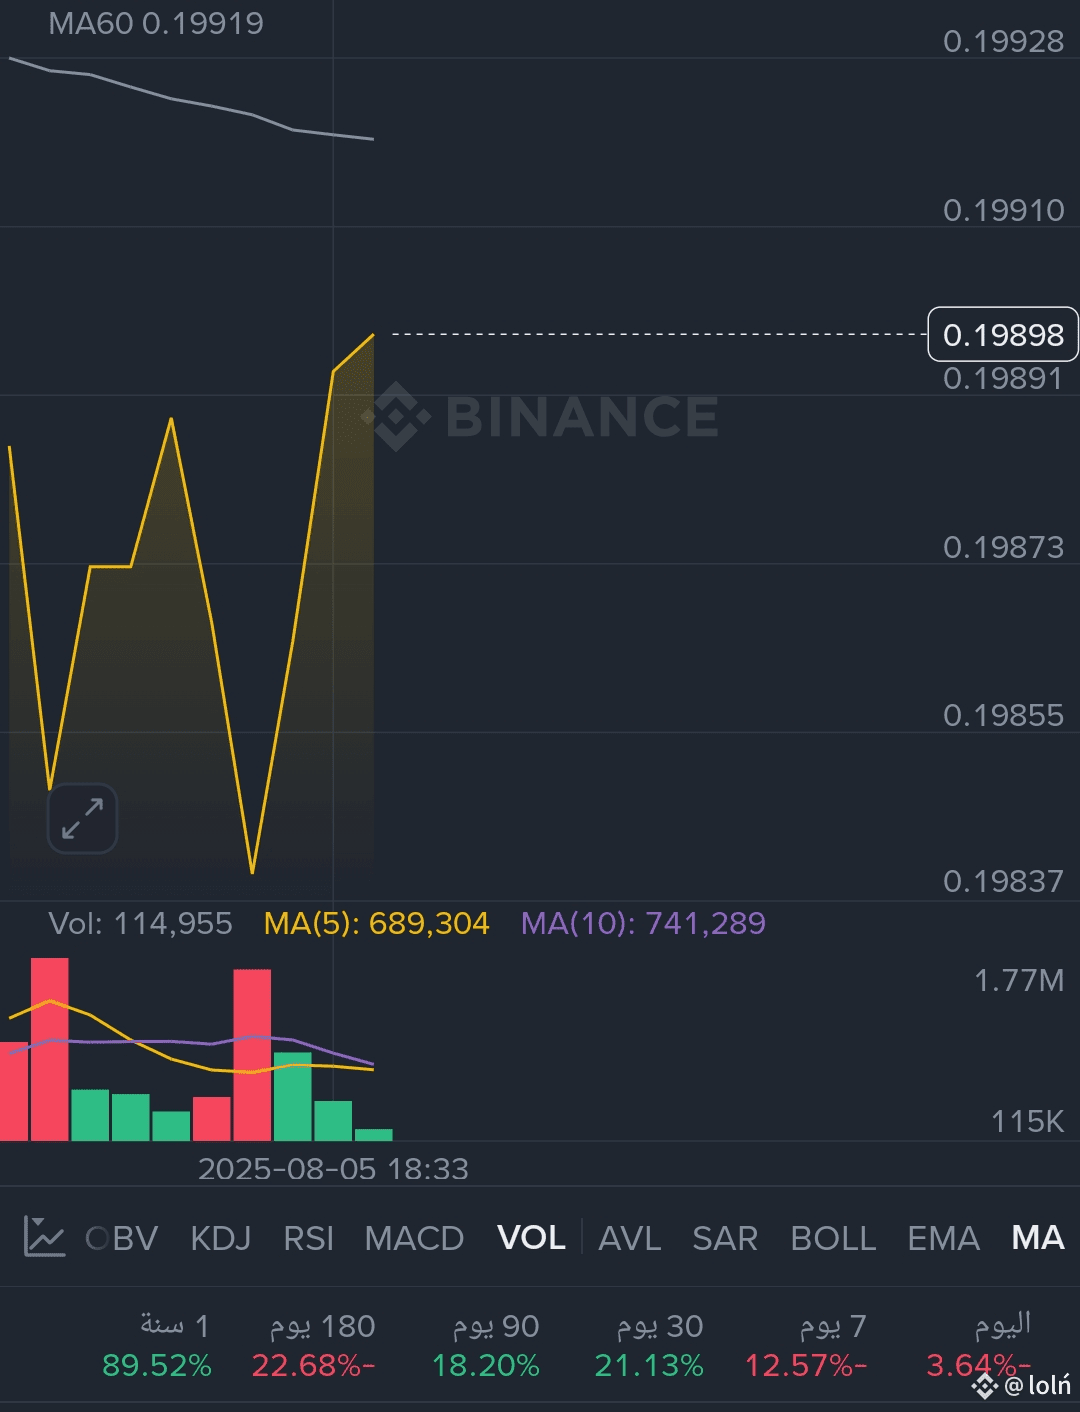The width and height of the screenshot is (1080, 1412).
Task: Click the current price label 0.19898
Action: coord(1003,334)
